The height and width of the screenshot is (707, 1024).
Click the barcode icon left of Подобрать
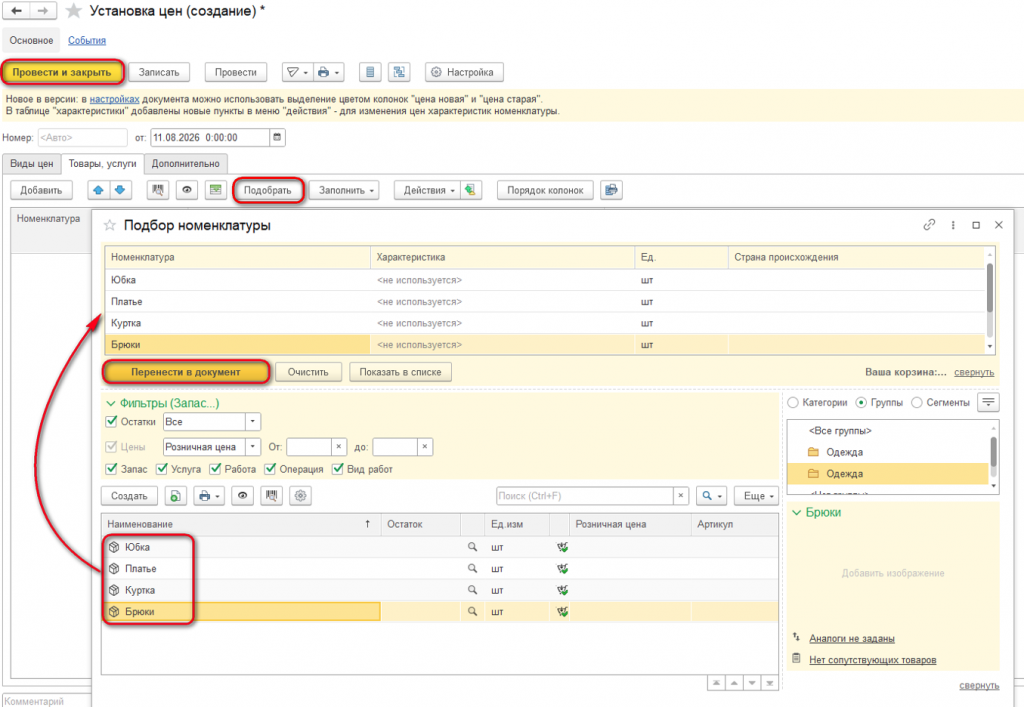point(157,190)
